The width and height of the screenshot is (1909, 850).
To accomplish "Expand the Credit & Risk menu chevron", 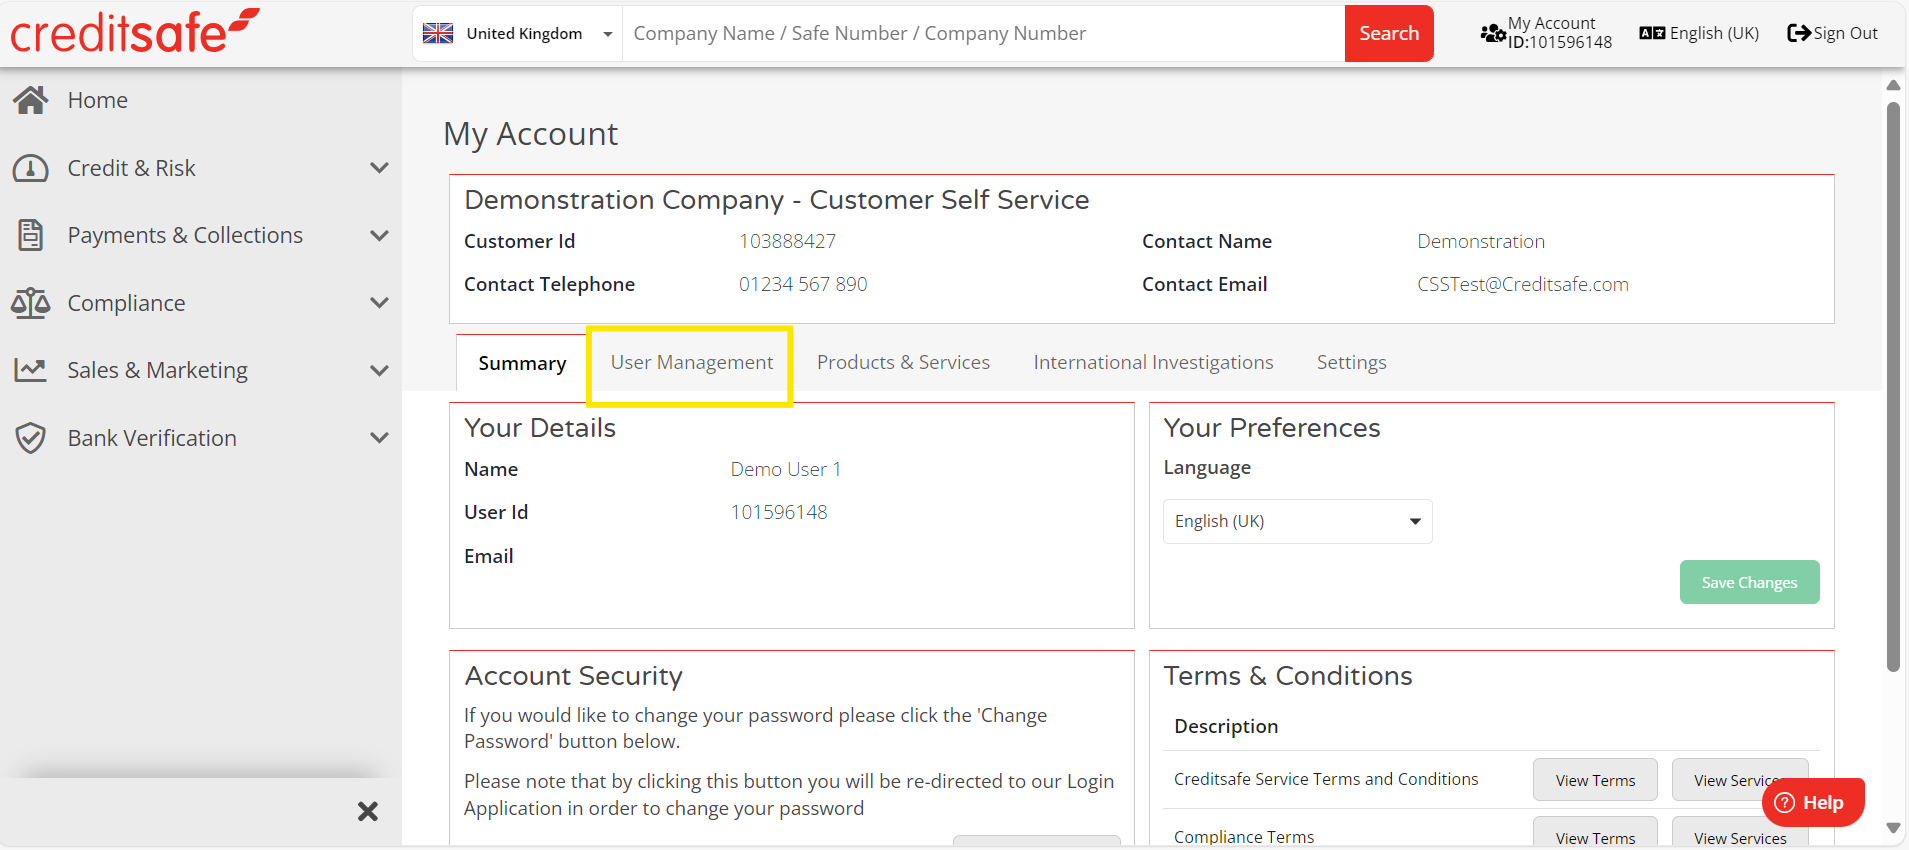I will click(x=379, y=168).
